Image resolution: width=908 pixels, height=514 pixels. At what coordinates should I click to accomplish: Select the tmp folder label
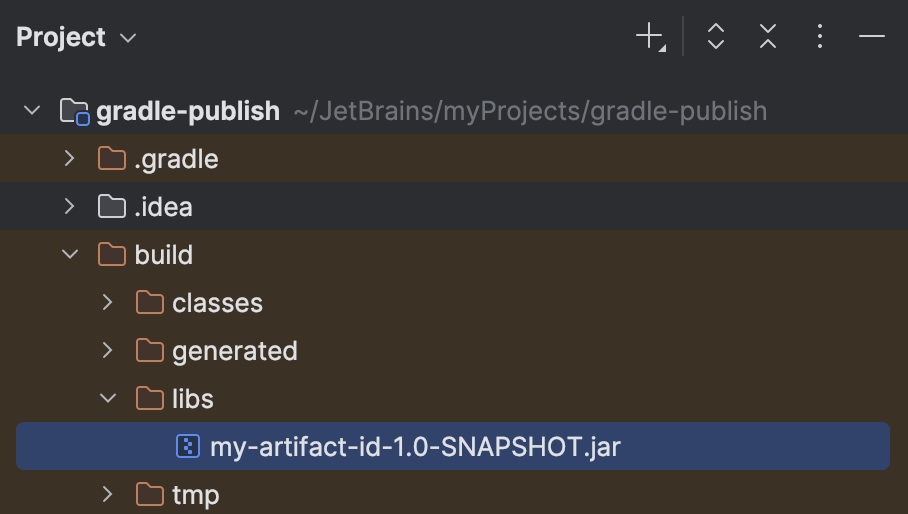point(195,495)
